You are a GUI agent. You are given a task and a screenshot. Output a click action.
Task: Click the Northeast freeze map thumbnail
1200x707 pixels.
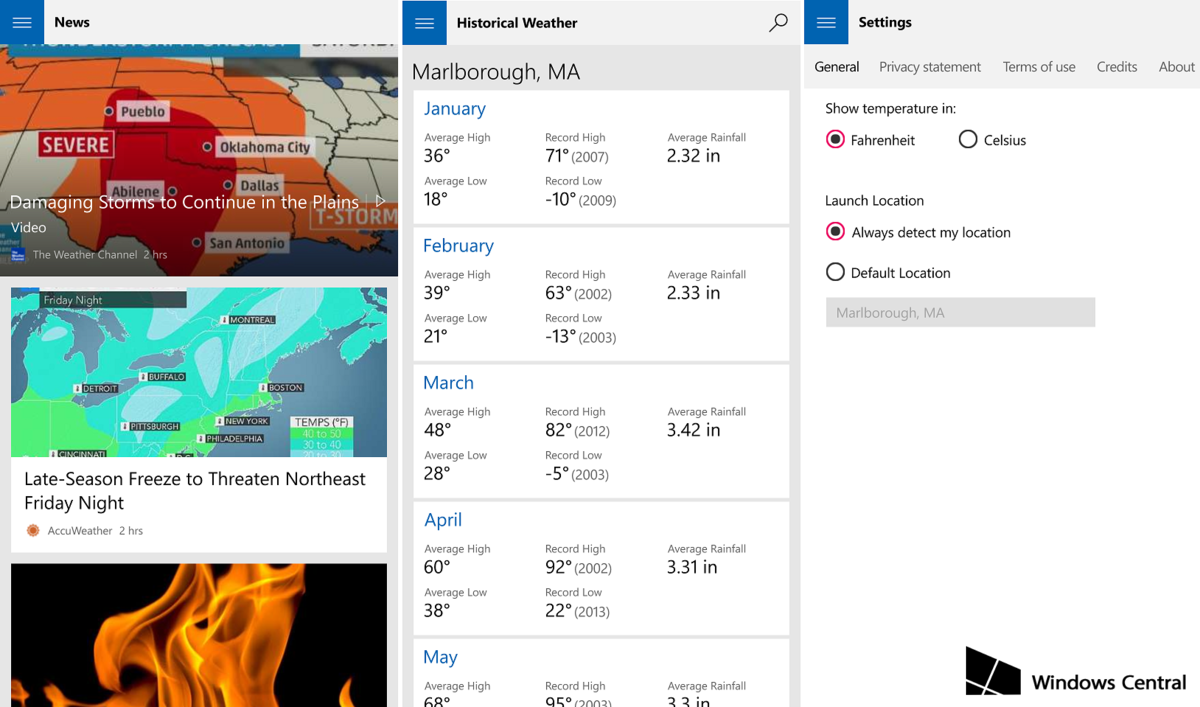(199, 372)
